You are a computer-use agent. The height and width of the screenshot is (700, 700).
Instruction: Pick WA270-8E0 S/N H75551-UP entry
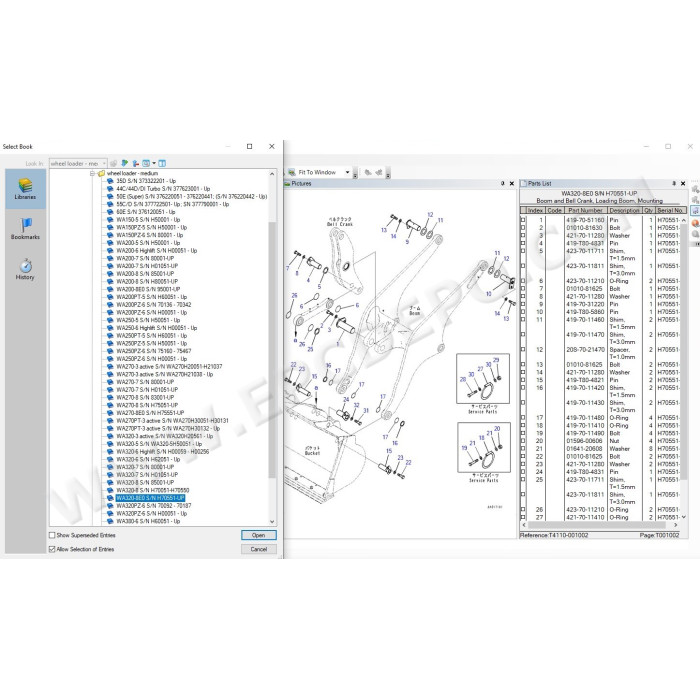pyautogui.click(x=150, y=413)
